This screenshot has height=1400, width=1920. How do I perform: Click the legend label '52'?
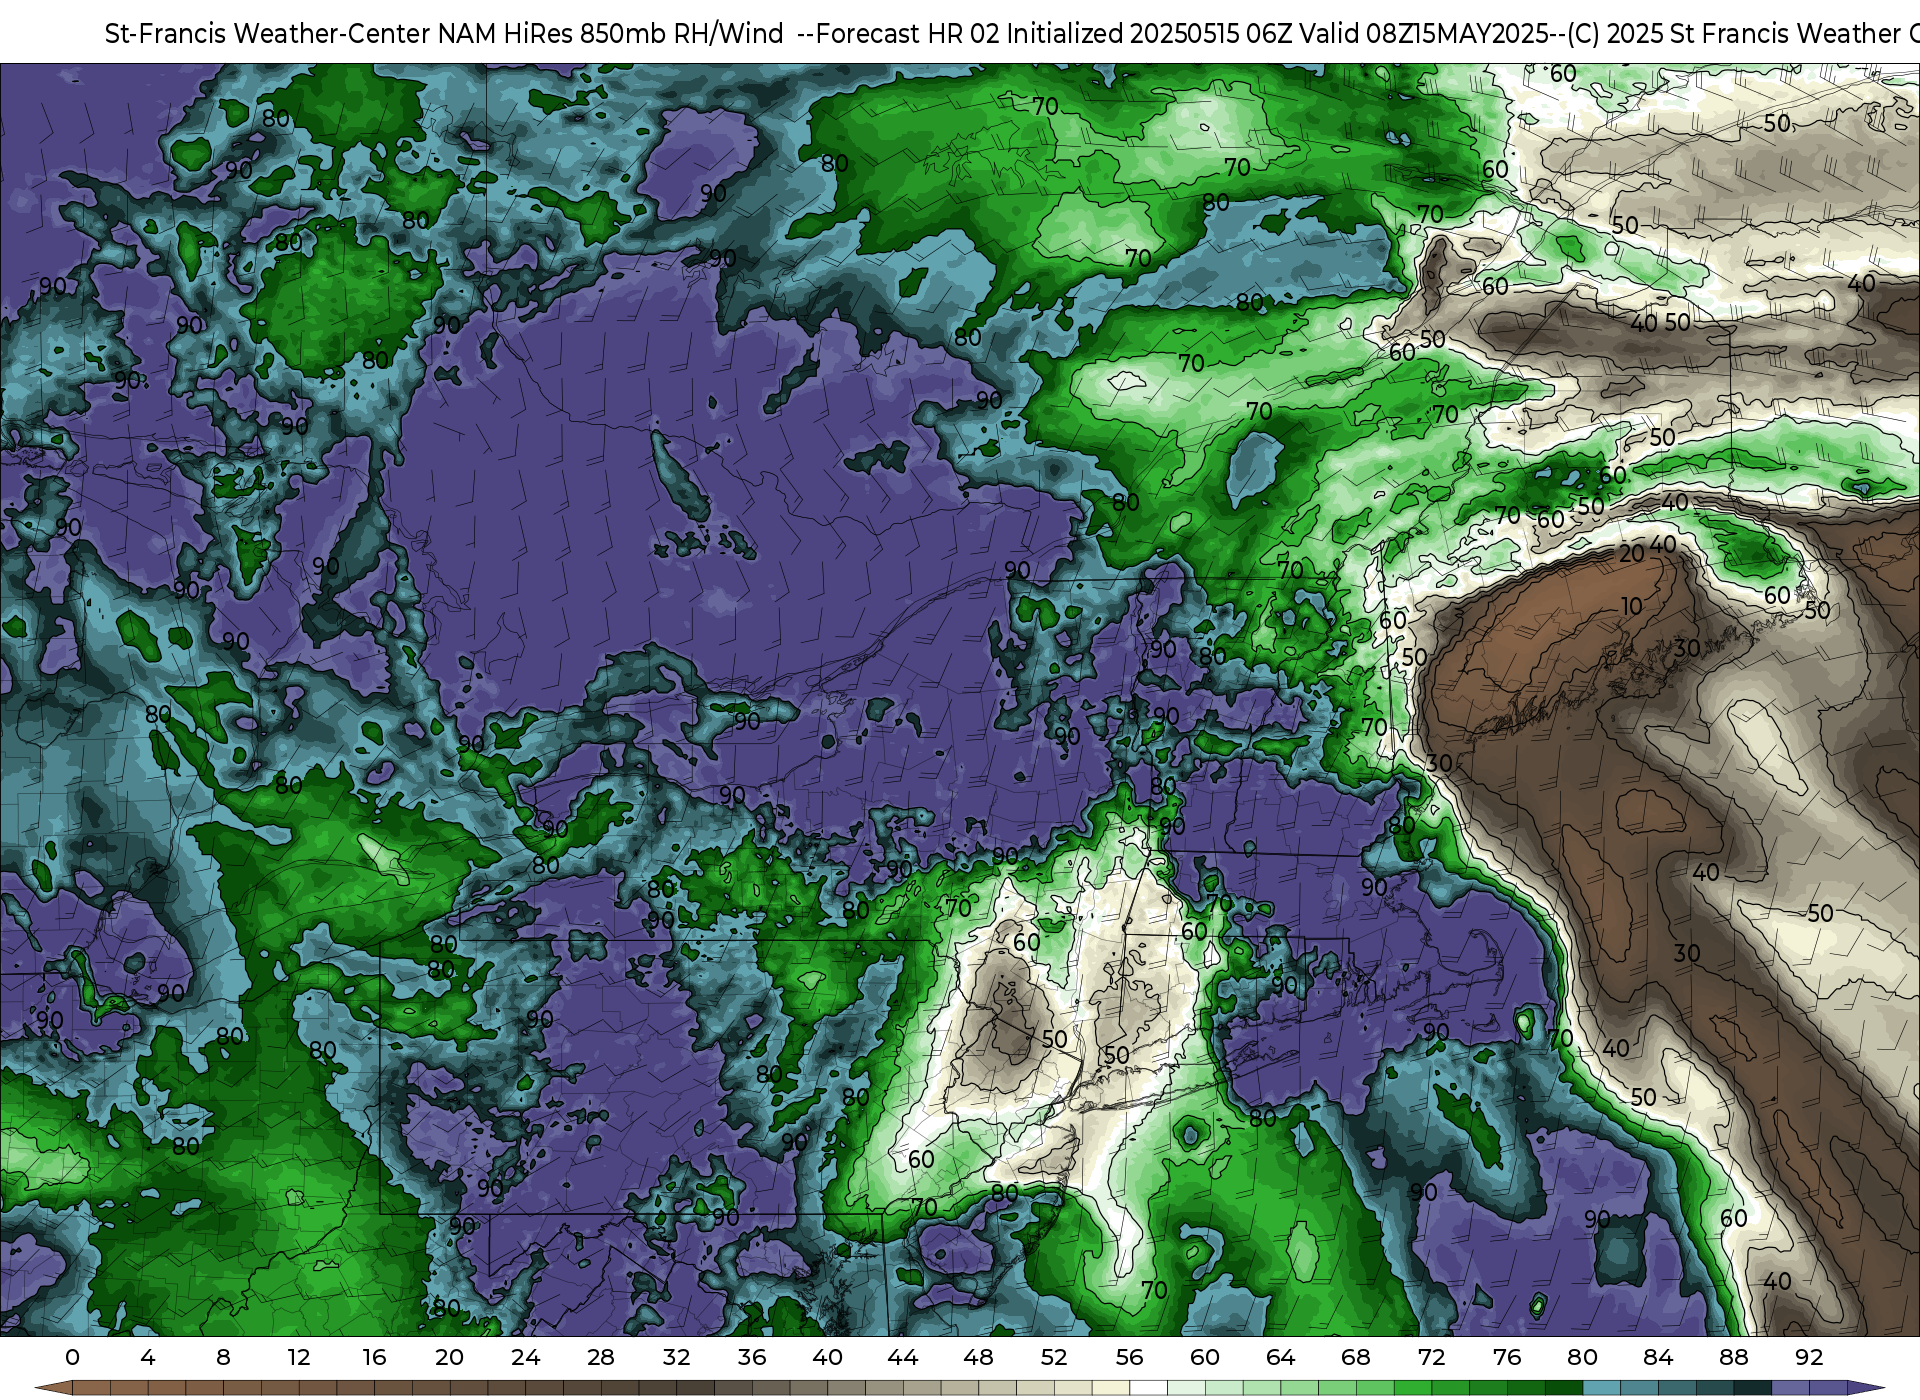(x=1054, y=1357)
